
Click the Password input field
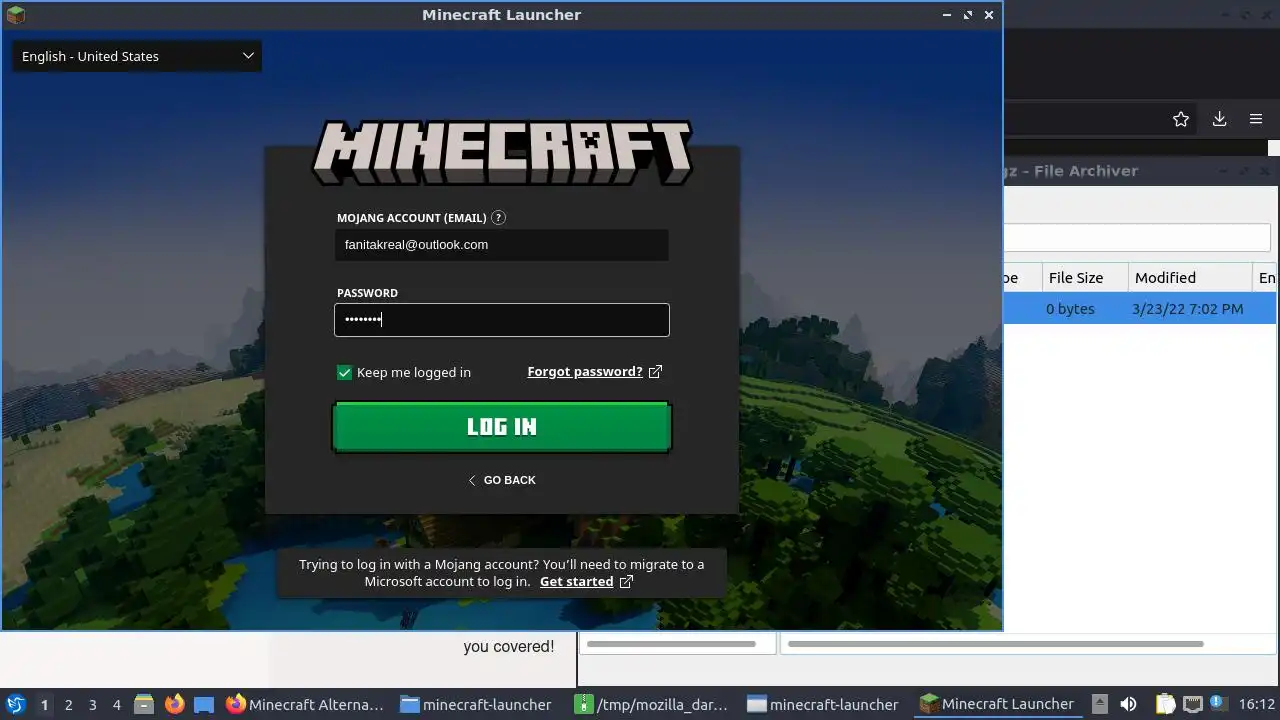(x=502, y=320)
